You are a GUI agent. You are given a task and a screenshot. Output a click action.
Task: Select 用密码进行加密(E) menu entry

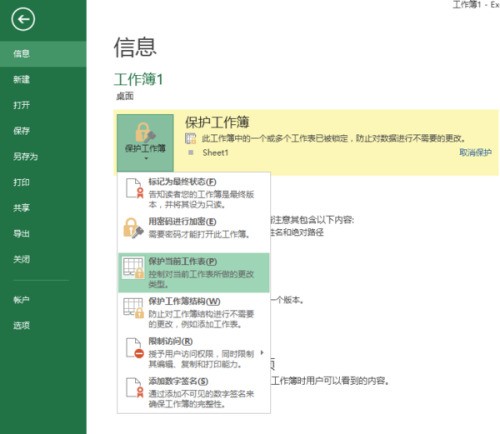coord(193,232)
